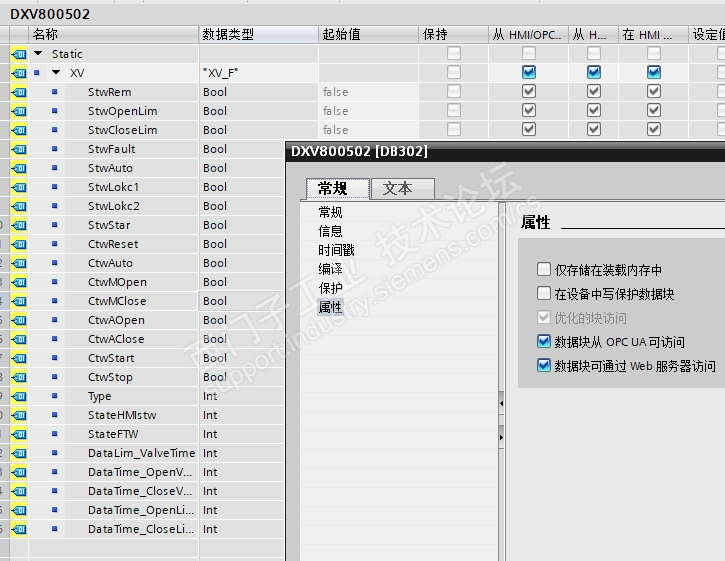The width and height of the screenshot is (725, 561).
Task: Click the tag icon beside StwCloseLim
Action: 19,130
